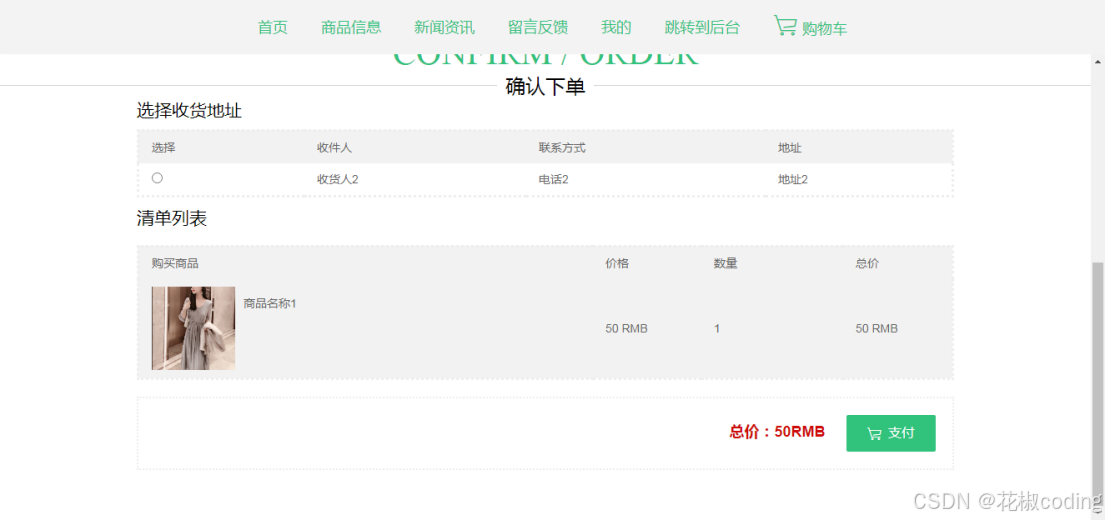Click the quantity value 1

point(717,329)
